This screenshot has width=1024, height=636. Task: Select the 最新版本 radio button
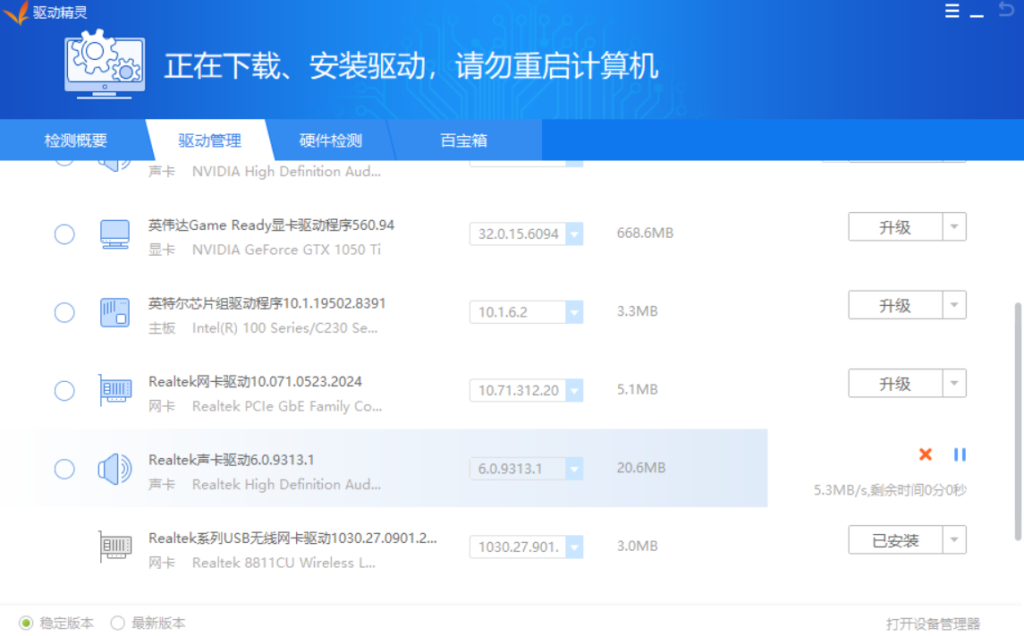(117, 622)
